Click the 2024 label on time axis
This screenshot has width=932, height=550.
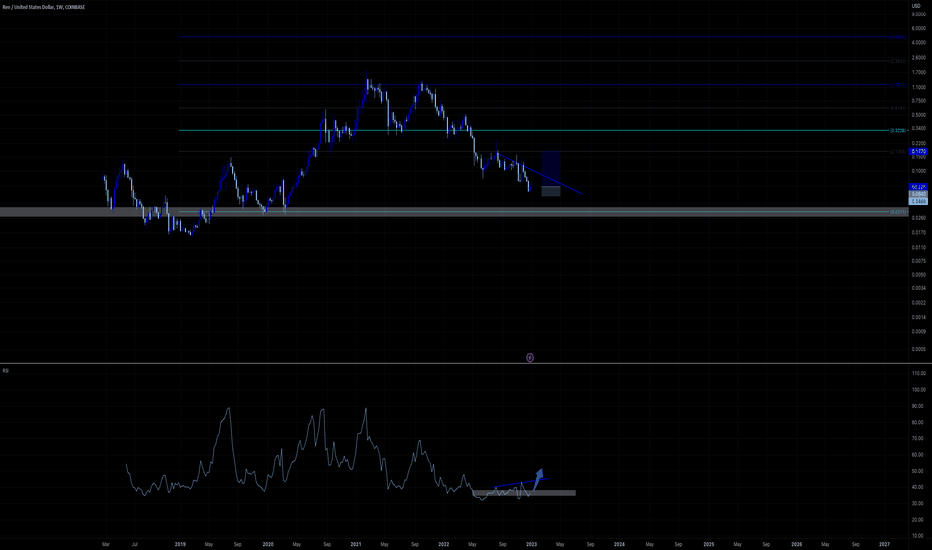[619, 544]
